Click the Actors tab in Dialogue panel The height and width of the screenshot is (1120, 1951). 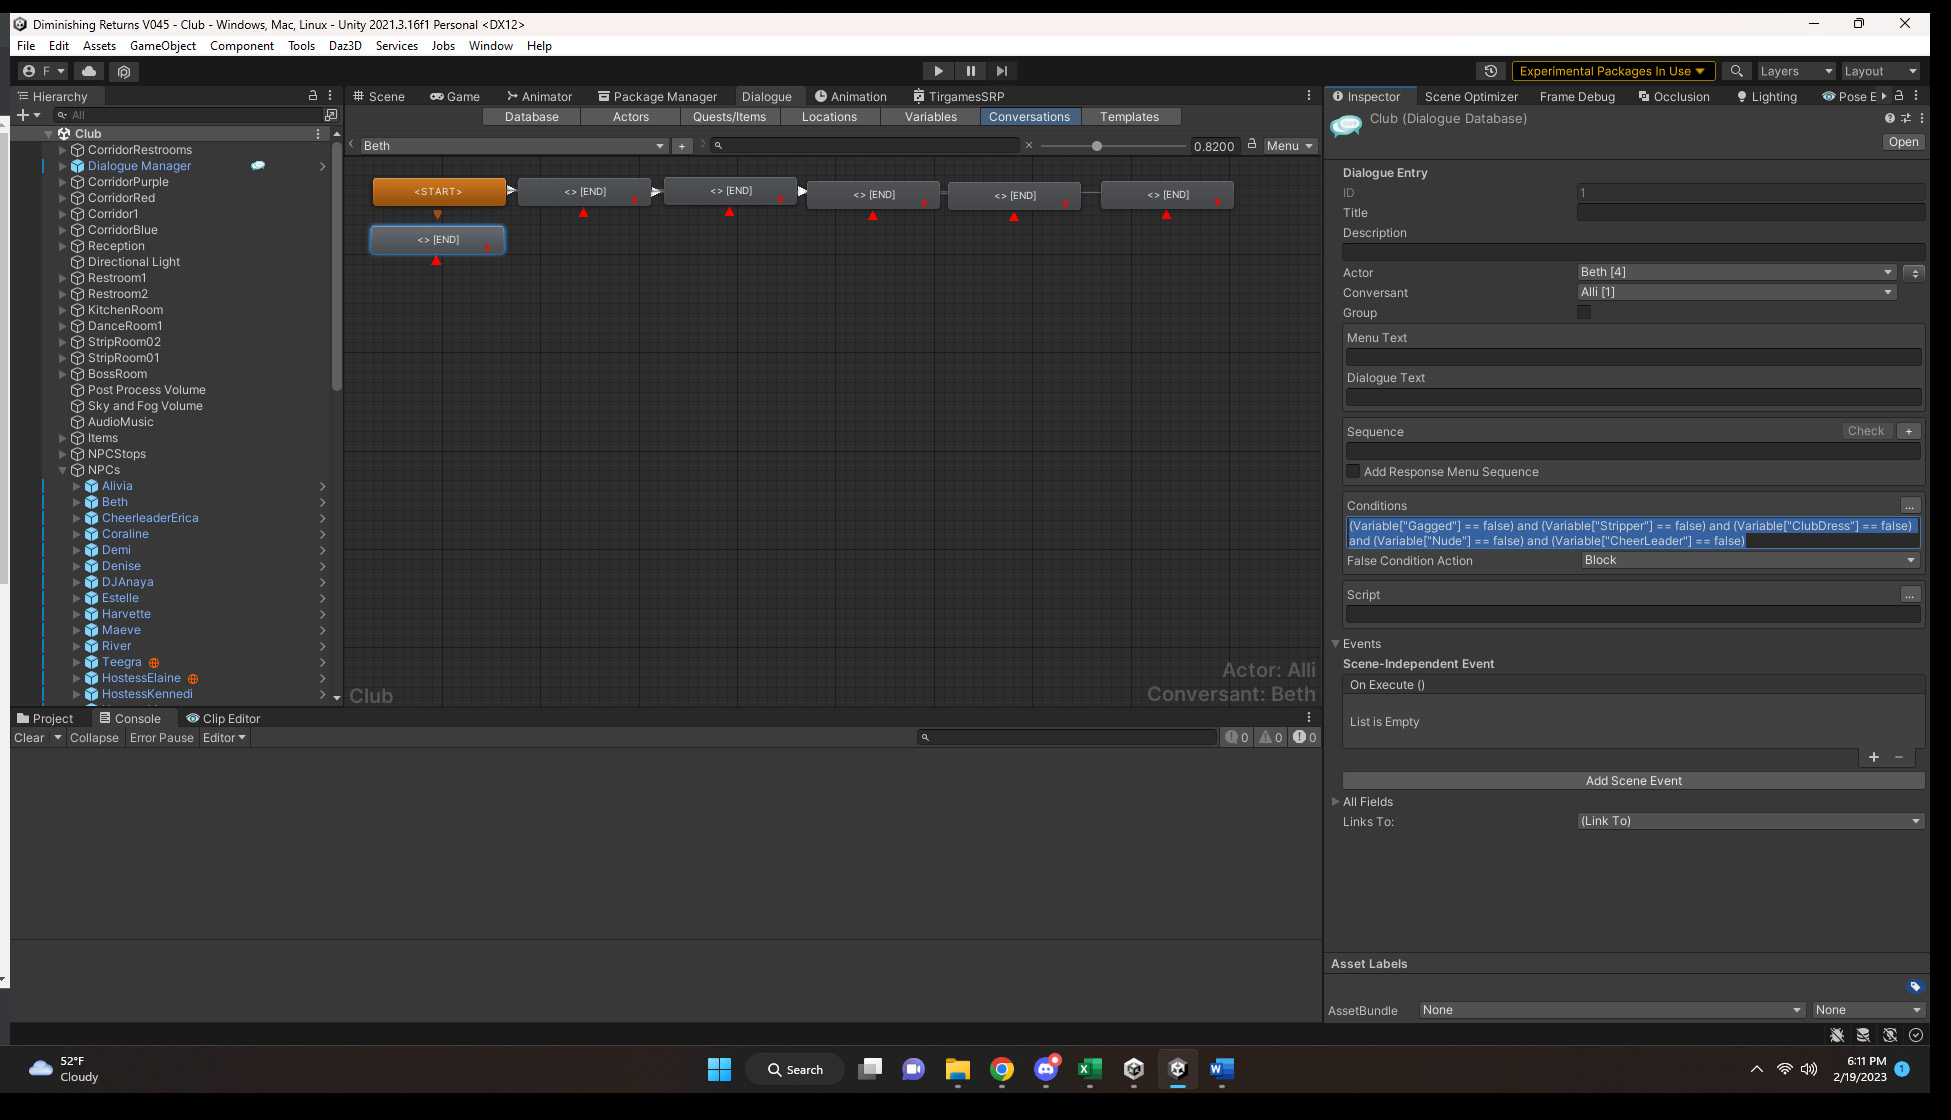630,117
